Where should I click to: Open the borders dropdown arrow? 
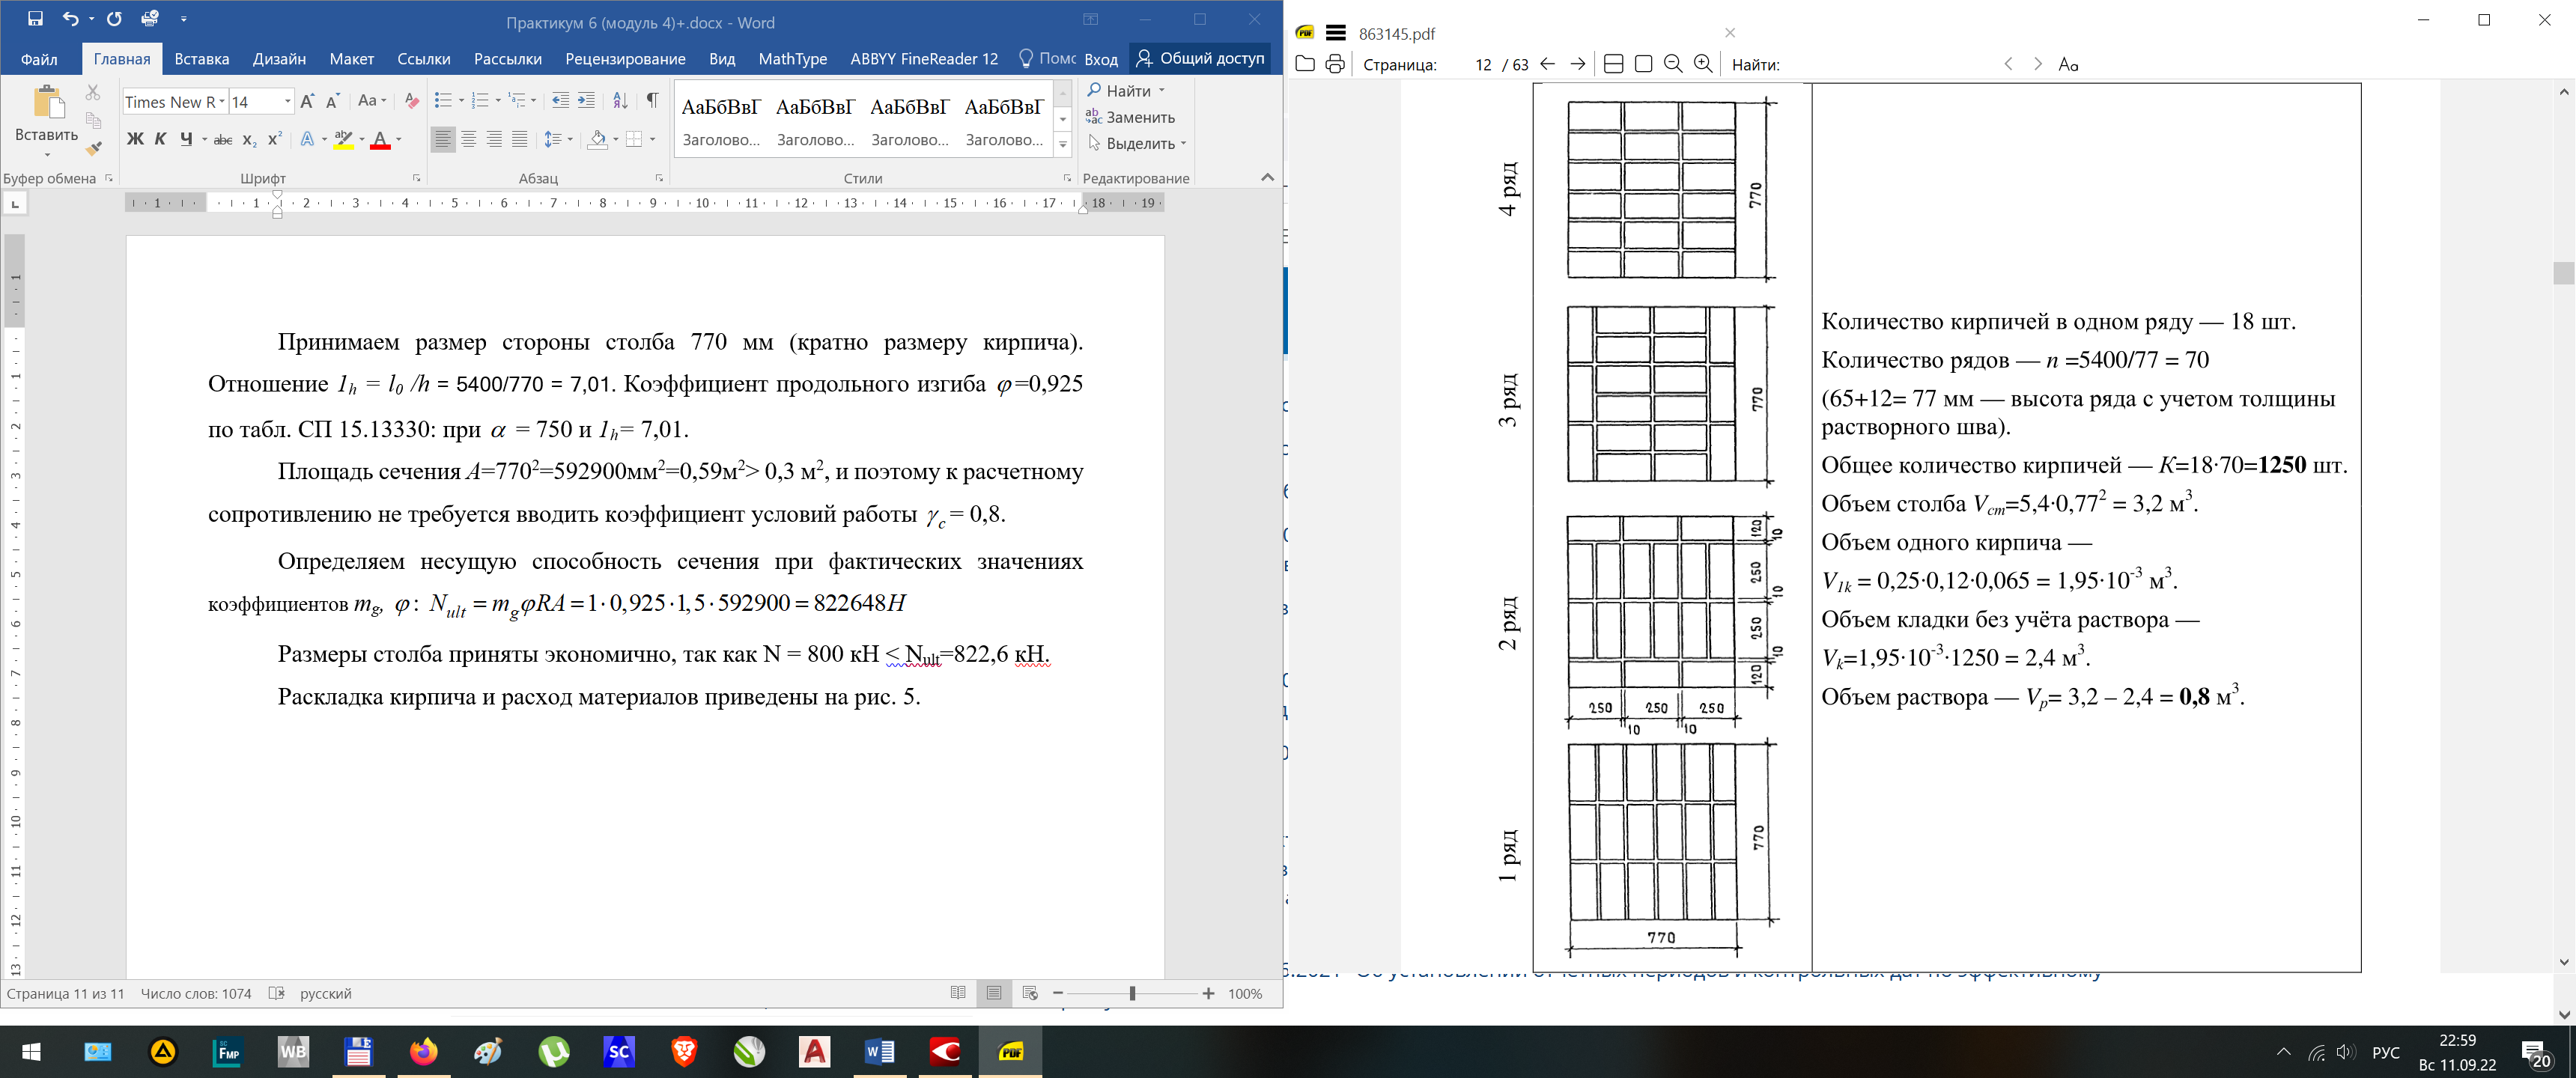652,139
